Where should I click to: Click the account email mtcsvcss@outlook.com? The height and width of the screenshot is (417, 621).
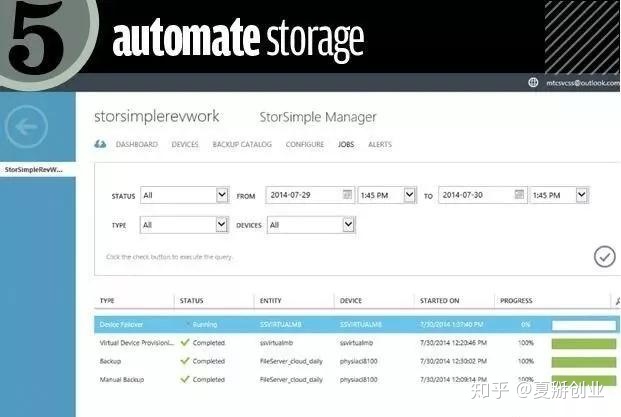point(580,81)
